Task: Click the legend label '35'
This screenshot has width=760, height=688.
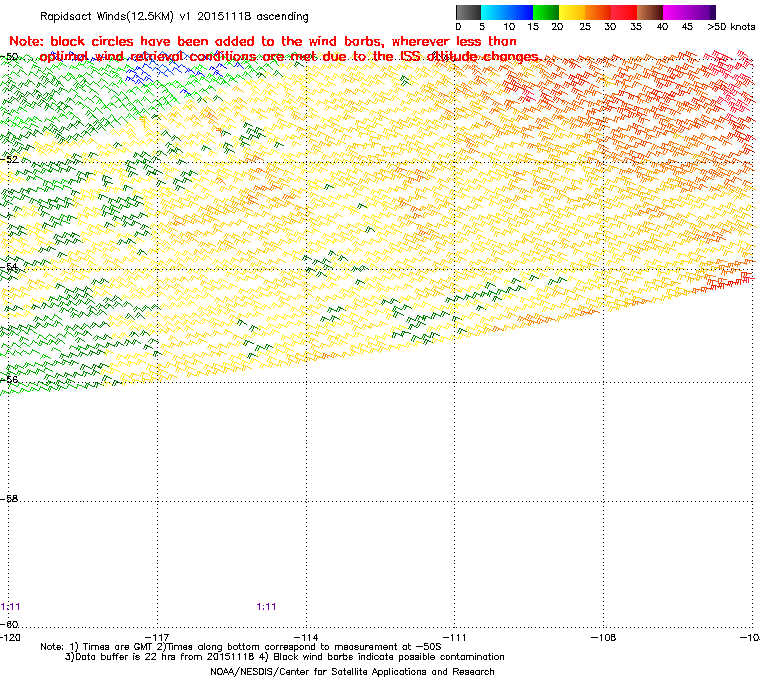Action: 636,27
